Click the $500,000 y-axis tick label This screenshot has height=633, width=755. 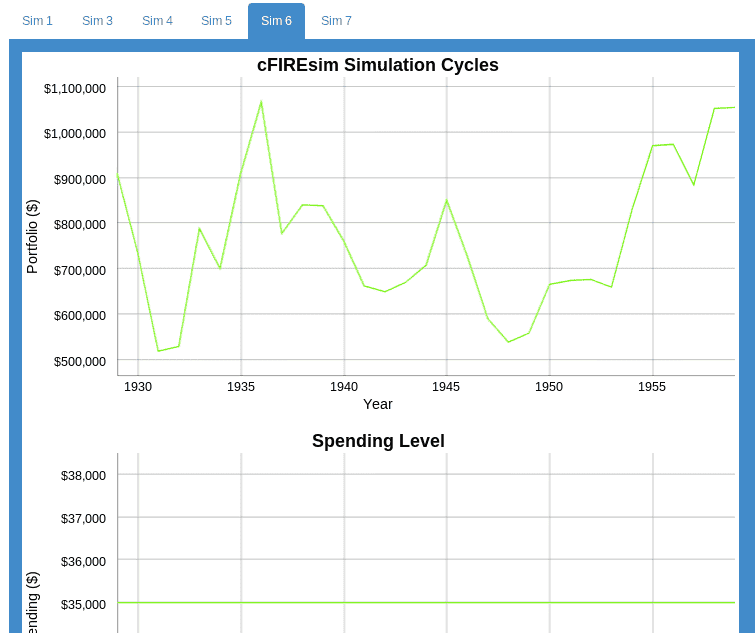pyautogui.click(x=80, y=361)
